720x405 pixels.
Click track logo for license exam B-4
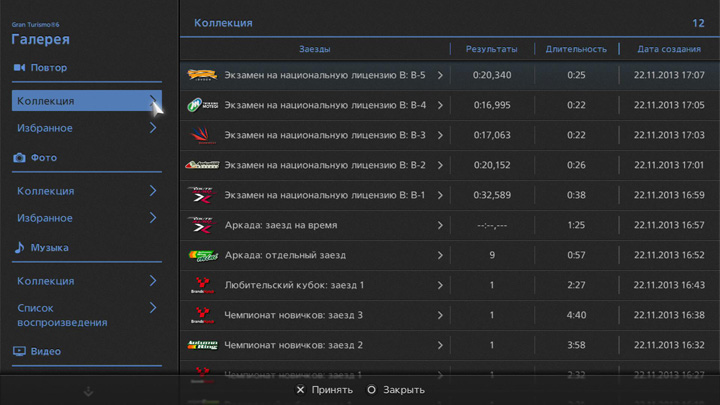click(x=202, y=105)
